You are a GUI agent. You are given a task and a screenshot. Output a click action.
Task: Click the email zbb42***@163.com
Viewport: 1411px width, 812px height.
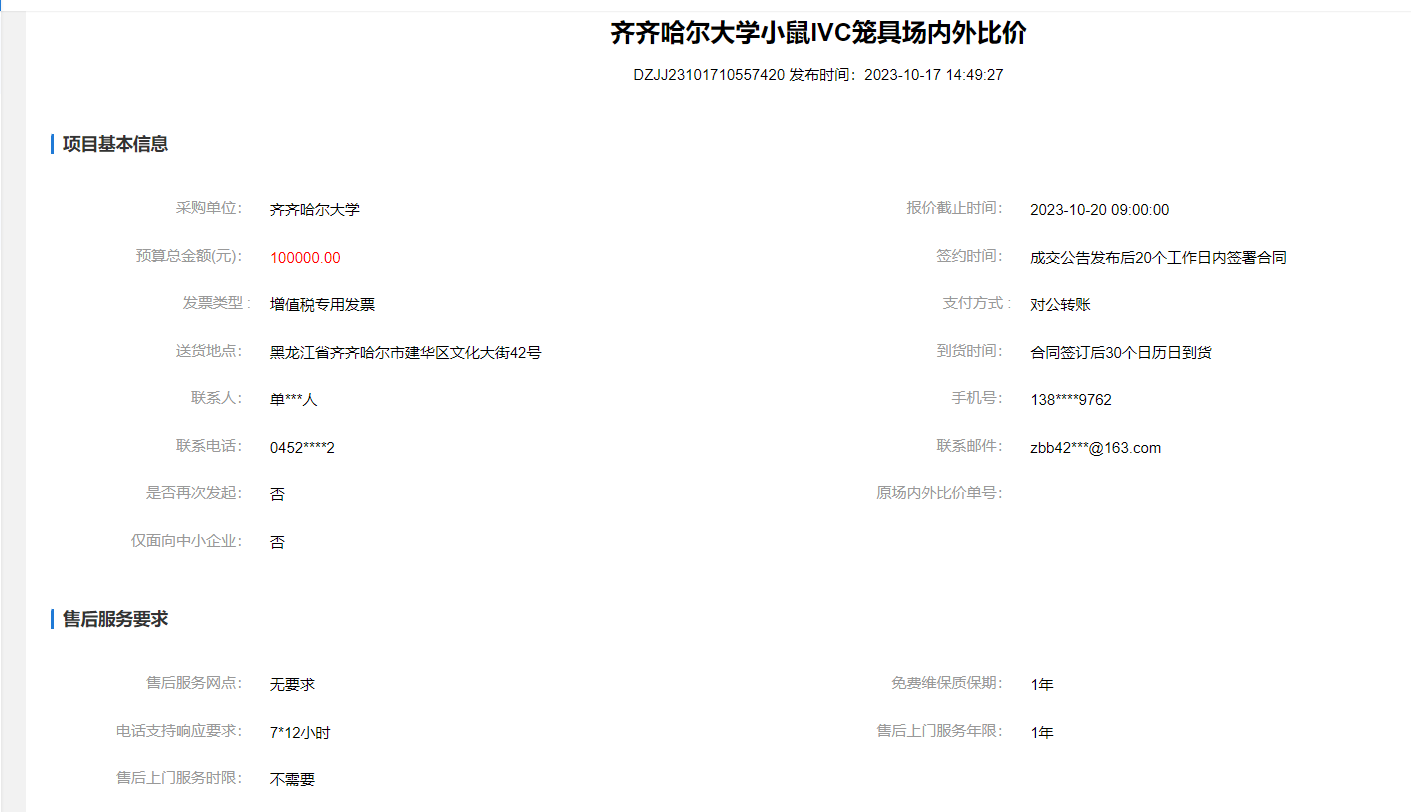click(1095, 448)
